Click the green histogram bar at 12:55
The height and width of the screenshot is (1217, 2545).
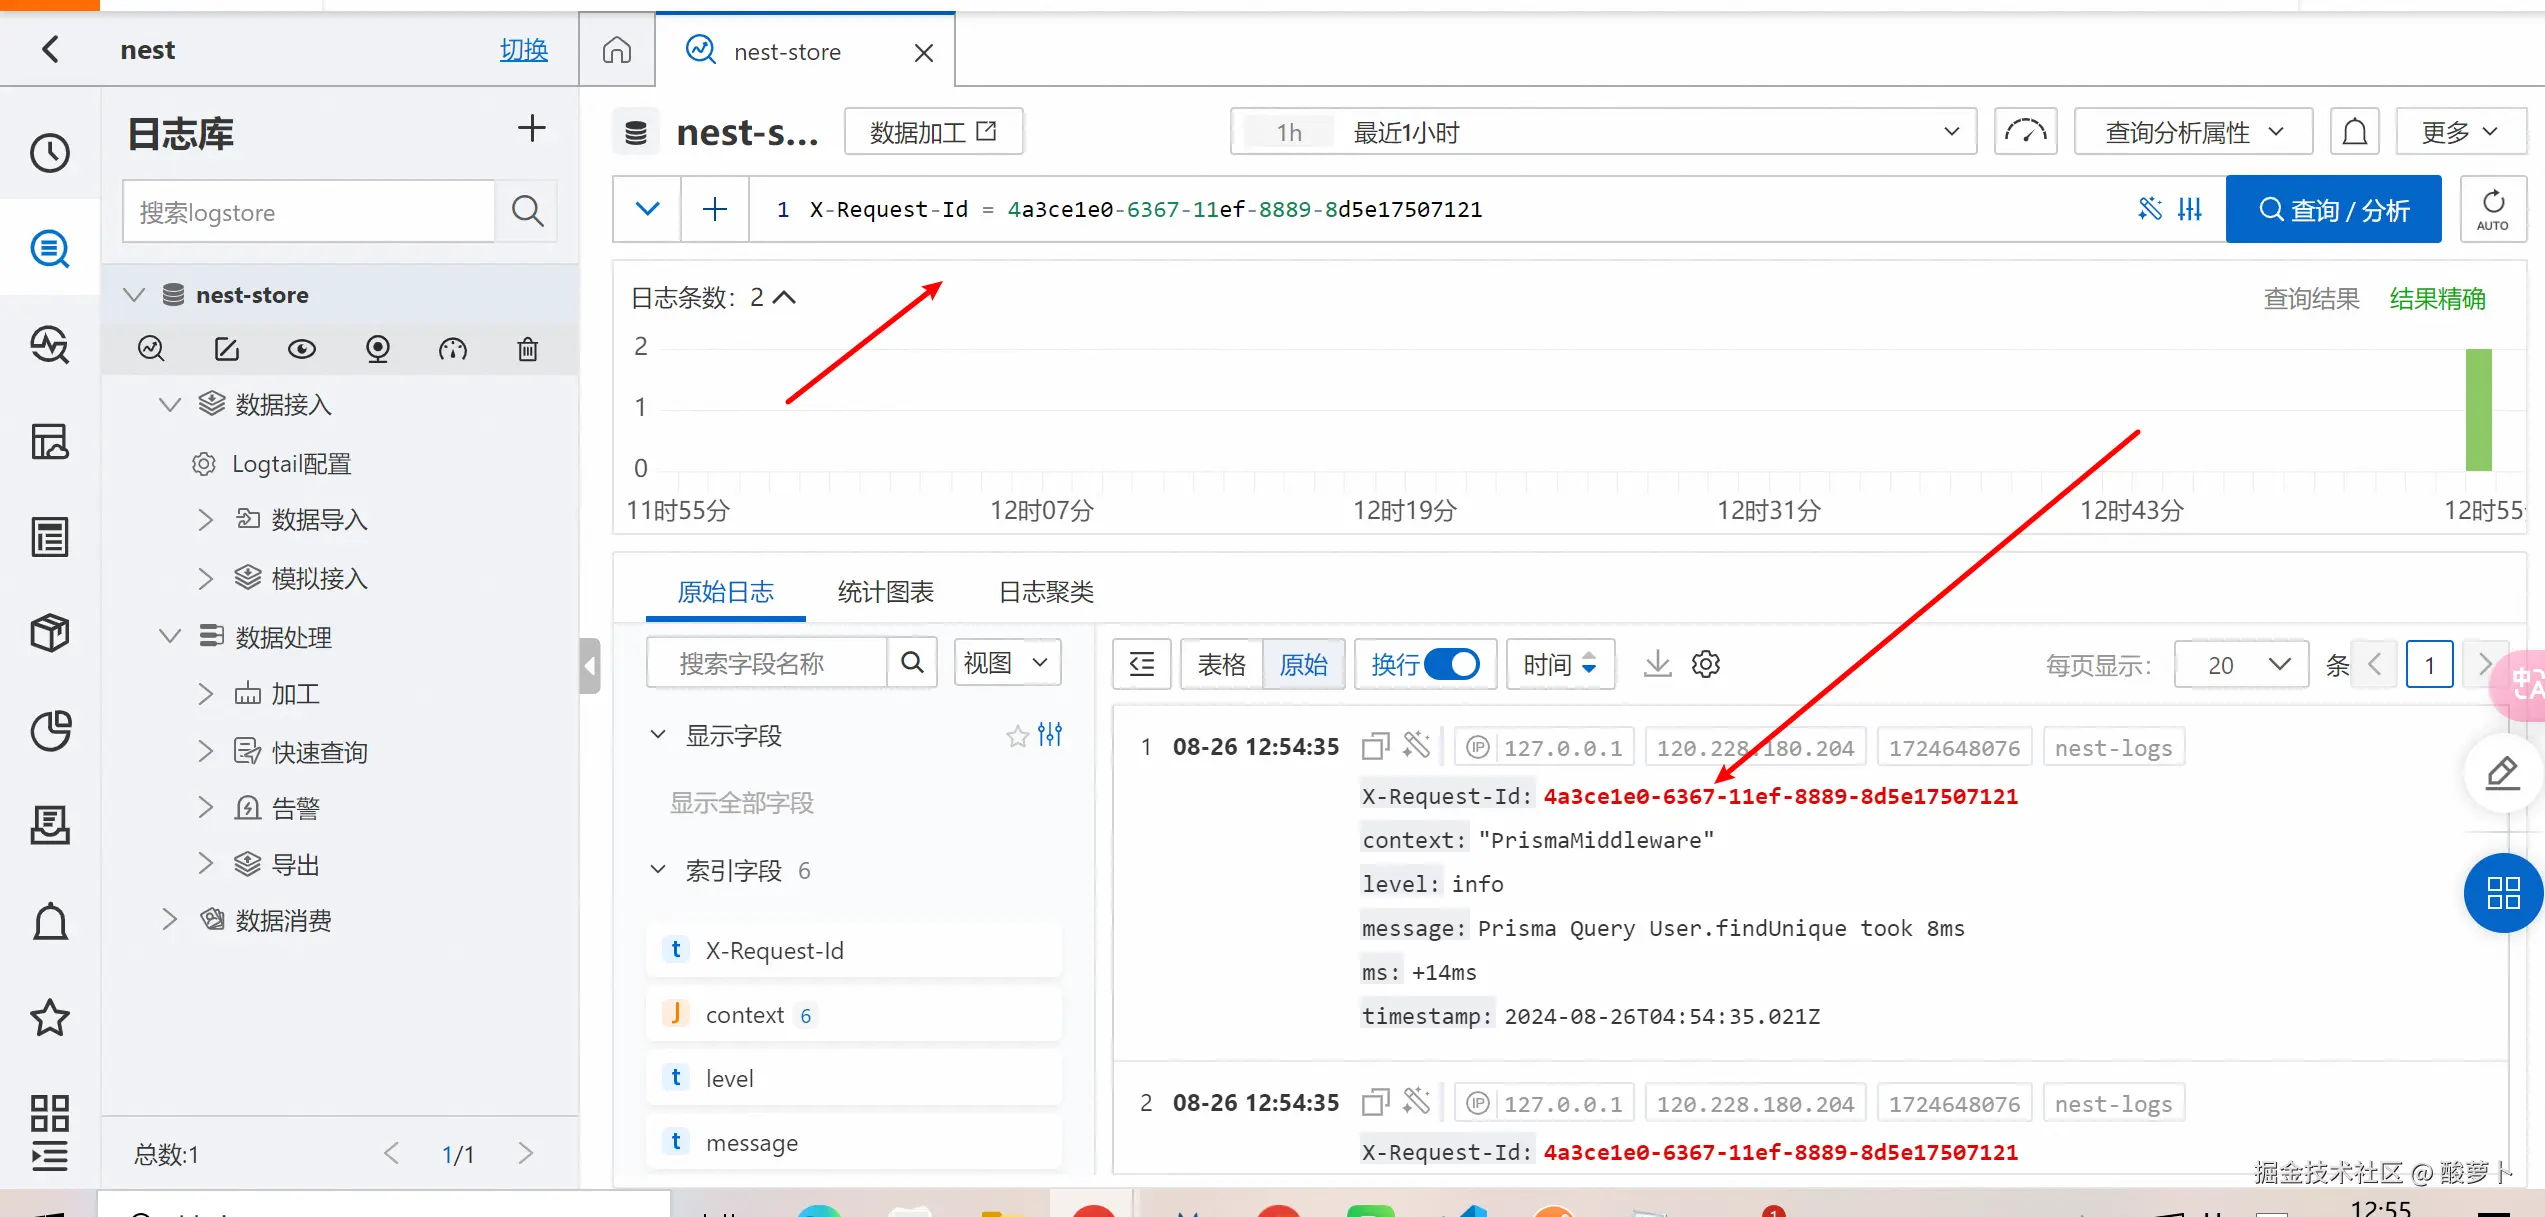(x=2478, y=410)
